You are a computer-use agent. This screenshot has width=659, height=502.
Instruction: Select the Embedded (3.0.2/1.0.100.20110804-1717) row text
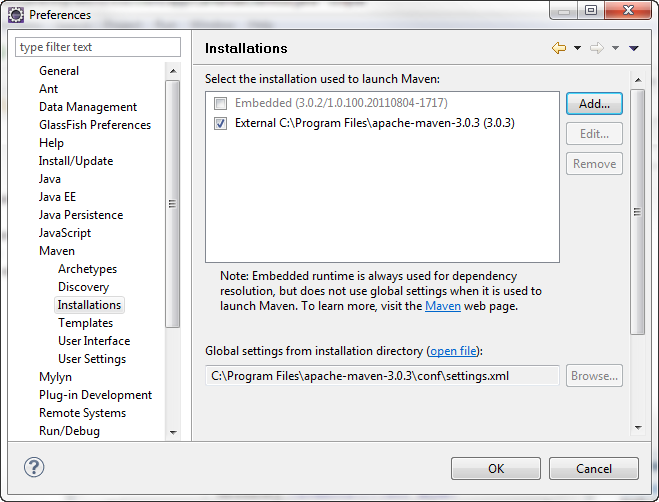341,103
